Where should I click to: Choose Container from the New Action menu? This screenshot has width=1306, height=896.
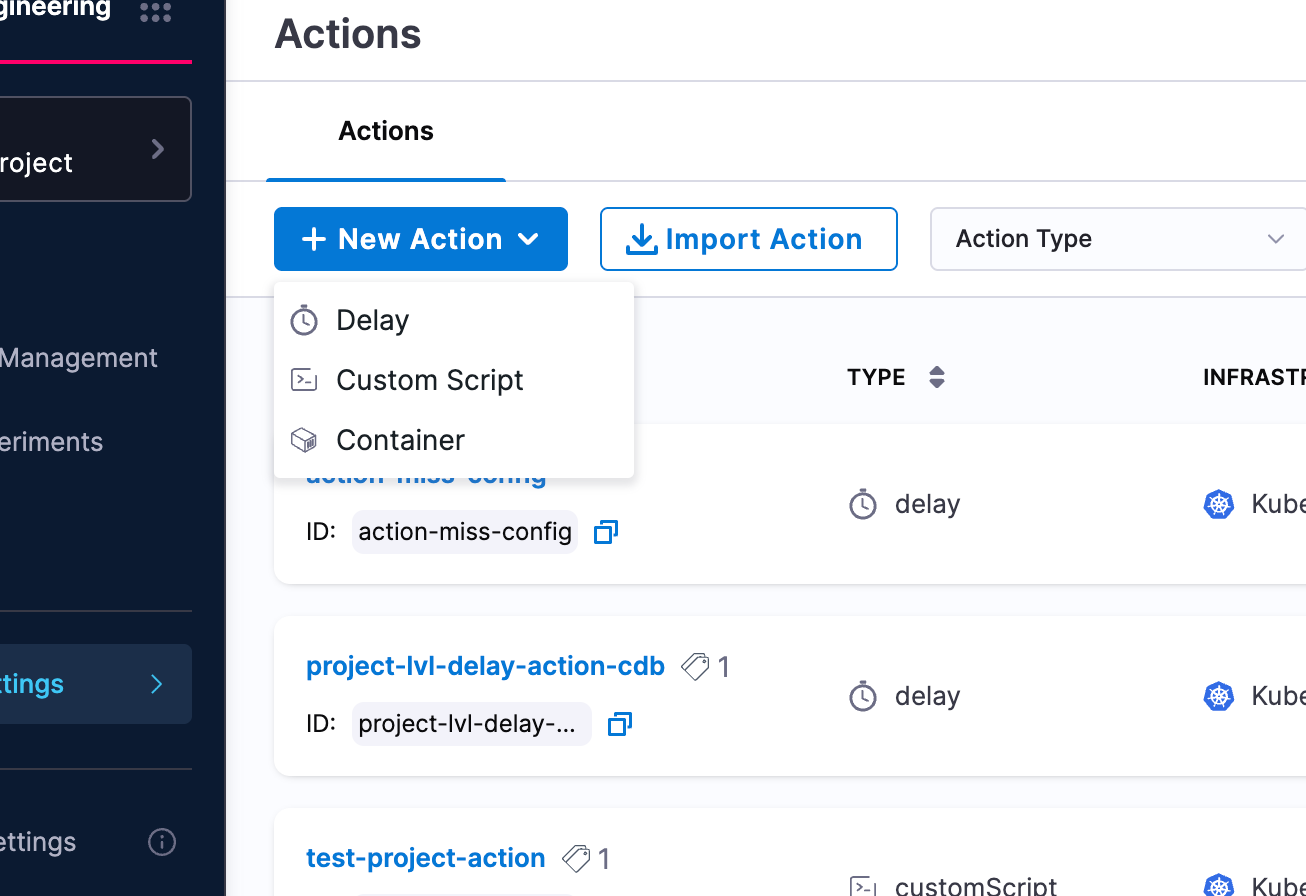click(400, 439)
